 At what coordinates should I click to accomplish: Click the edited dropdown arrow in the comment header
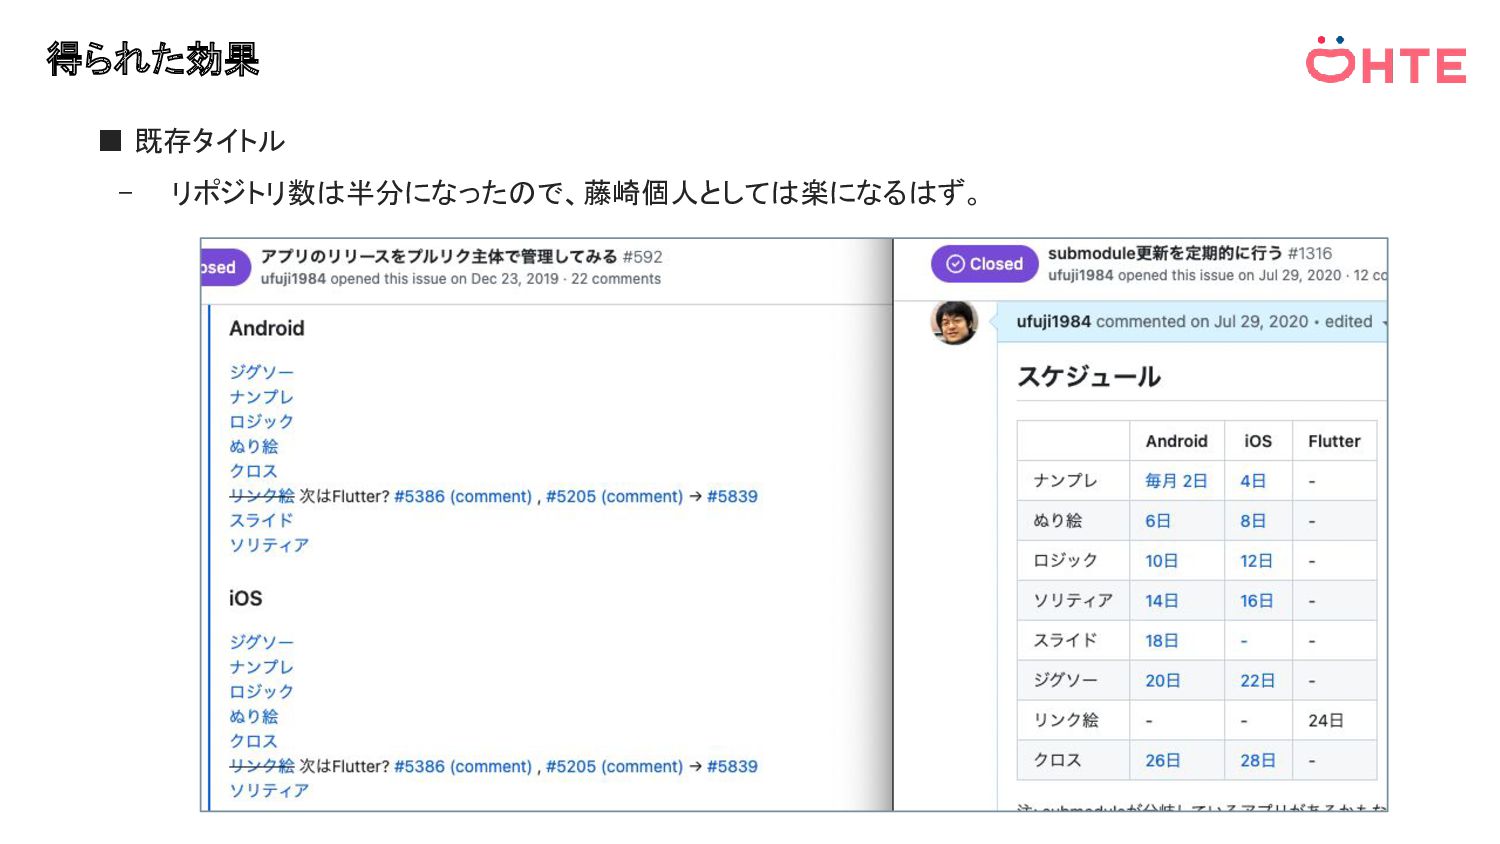[1384, 322]
